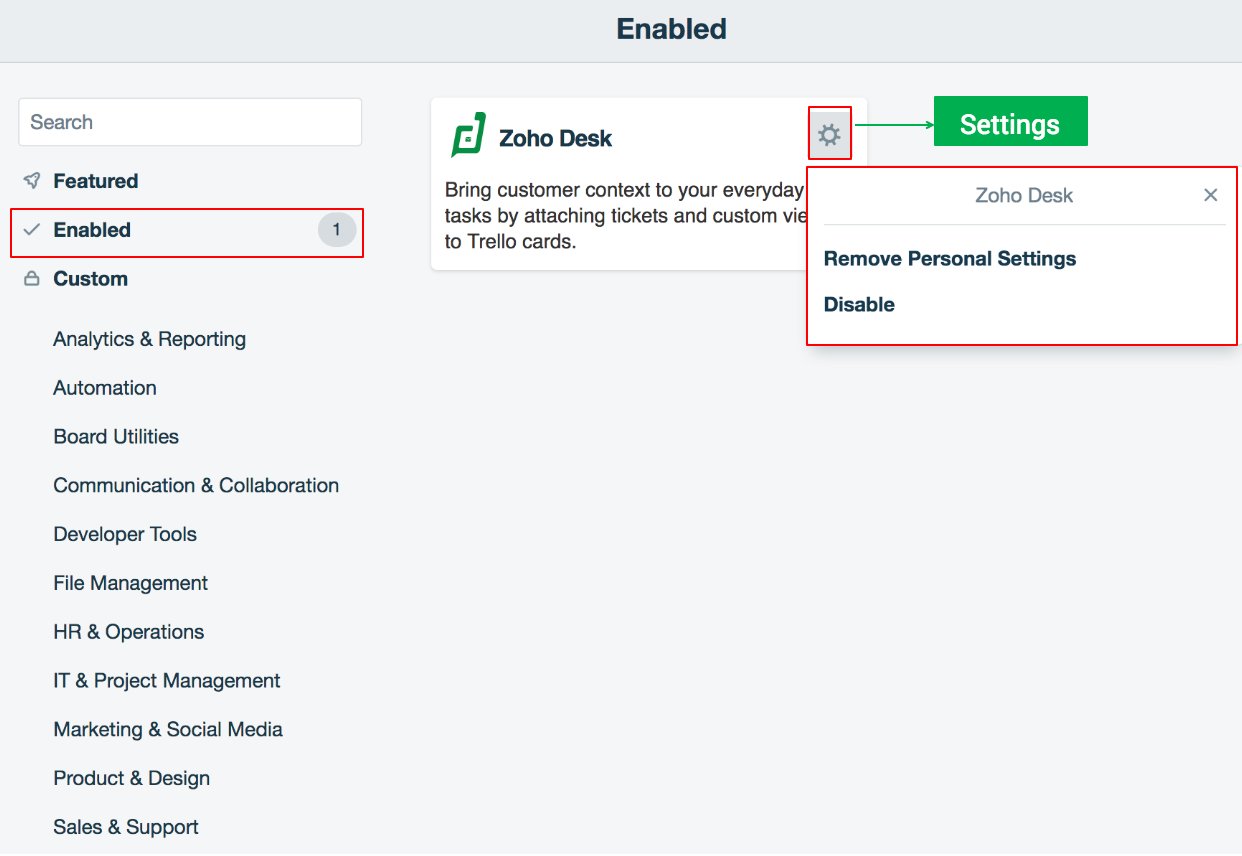Open Analytics & Reporting category
Image resolution: width=1242 pixels, height=856 pixels.
click(x=149, y=339)
